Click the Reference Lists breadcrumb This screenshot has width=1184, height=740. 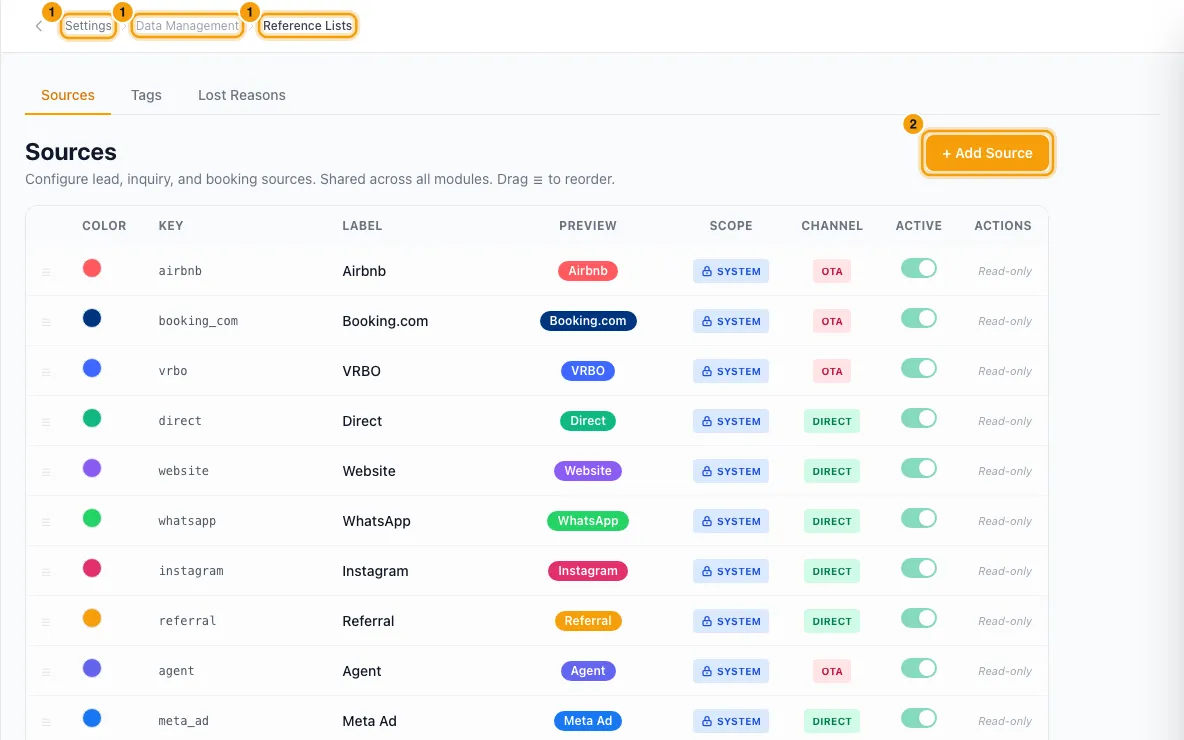(307, 26)
